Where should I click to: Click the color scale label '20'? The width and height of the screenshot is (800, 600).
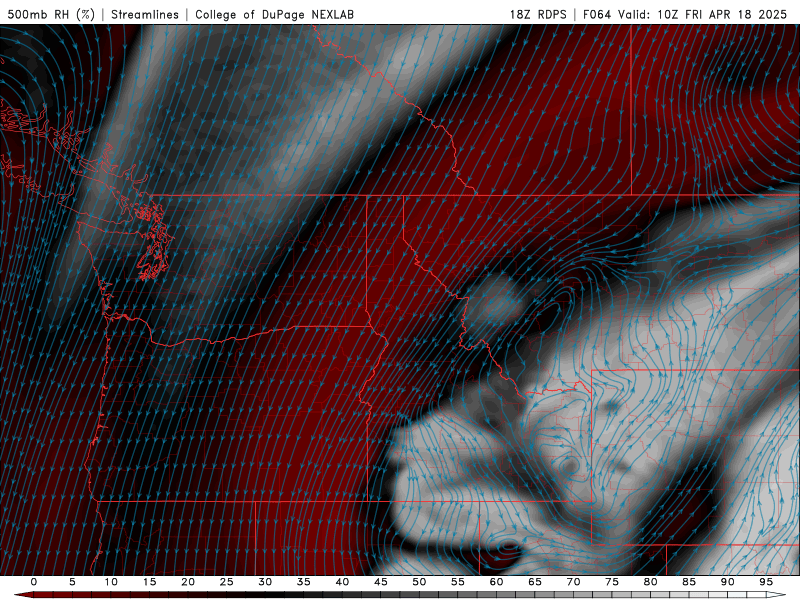coord(188,582)
